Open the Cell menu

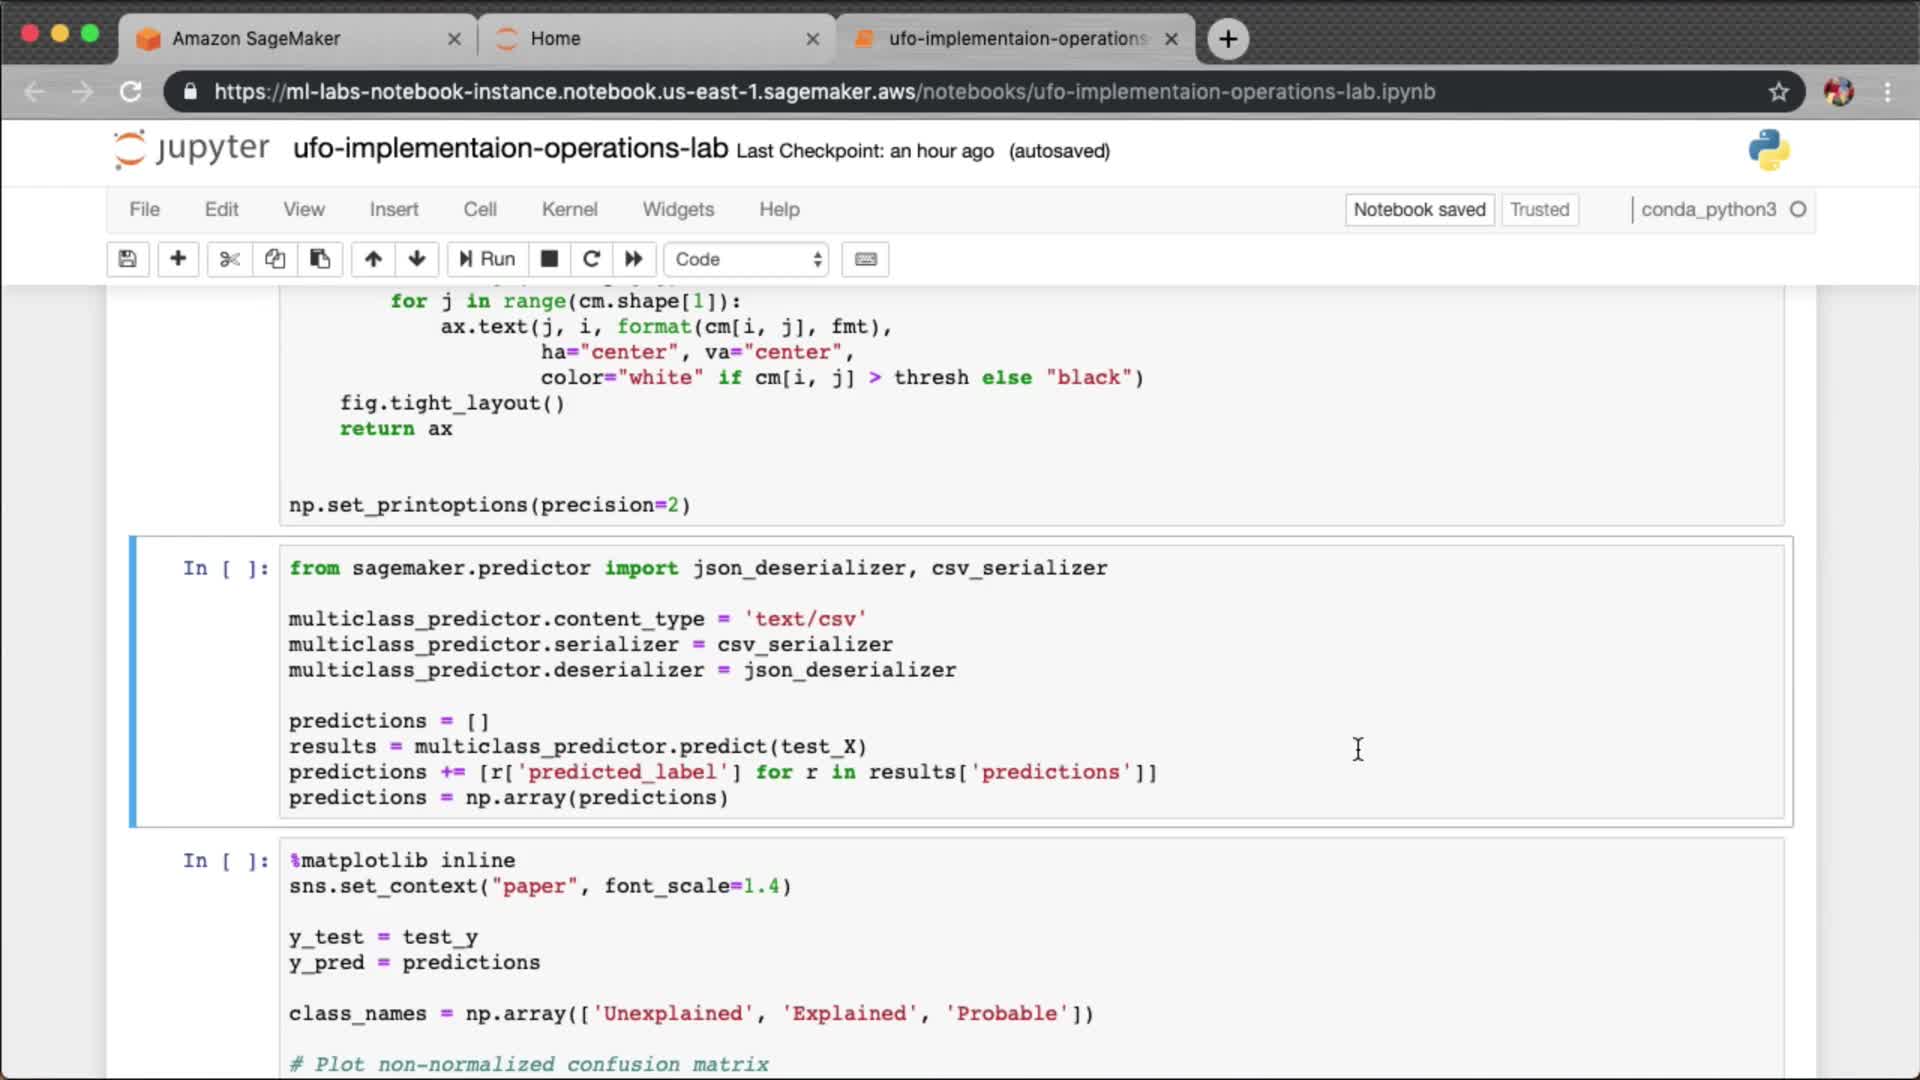(x=479, y=209)
